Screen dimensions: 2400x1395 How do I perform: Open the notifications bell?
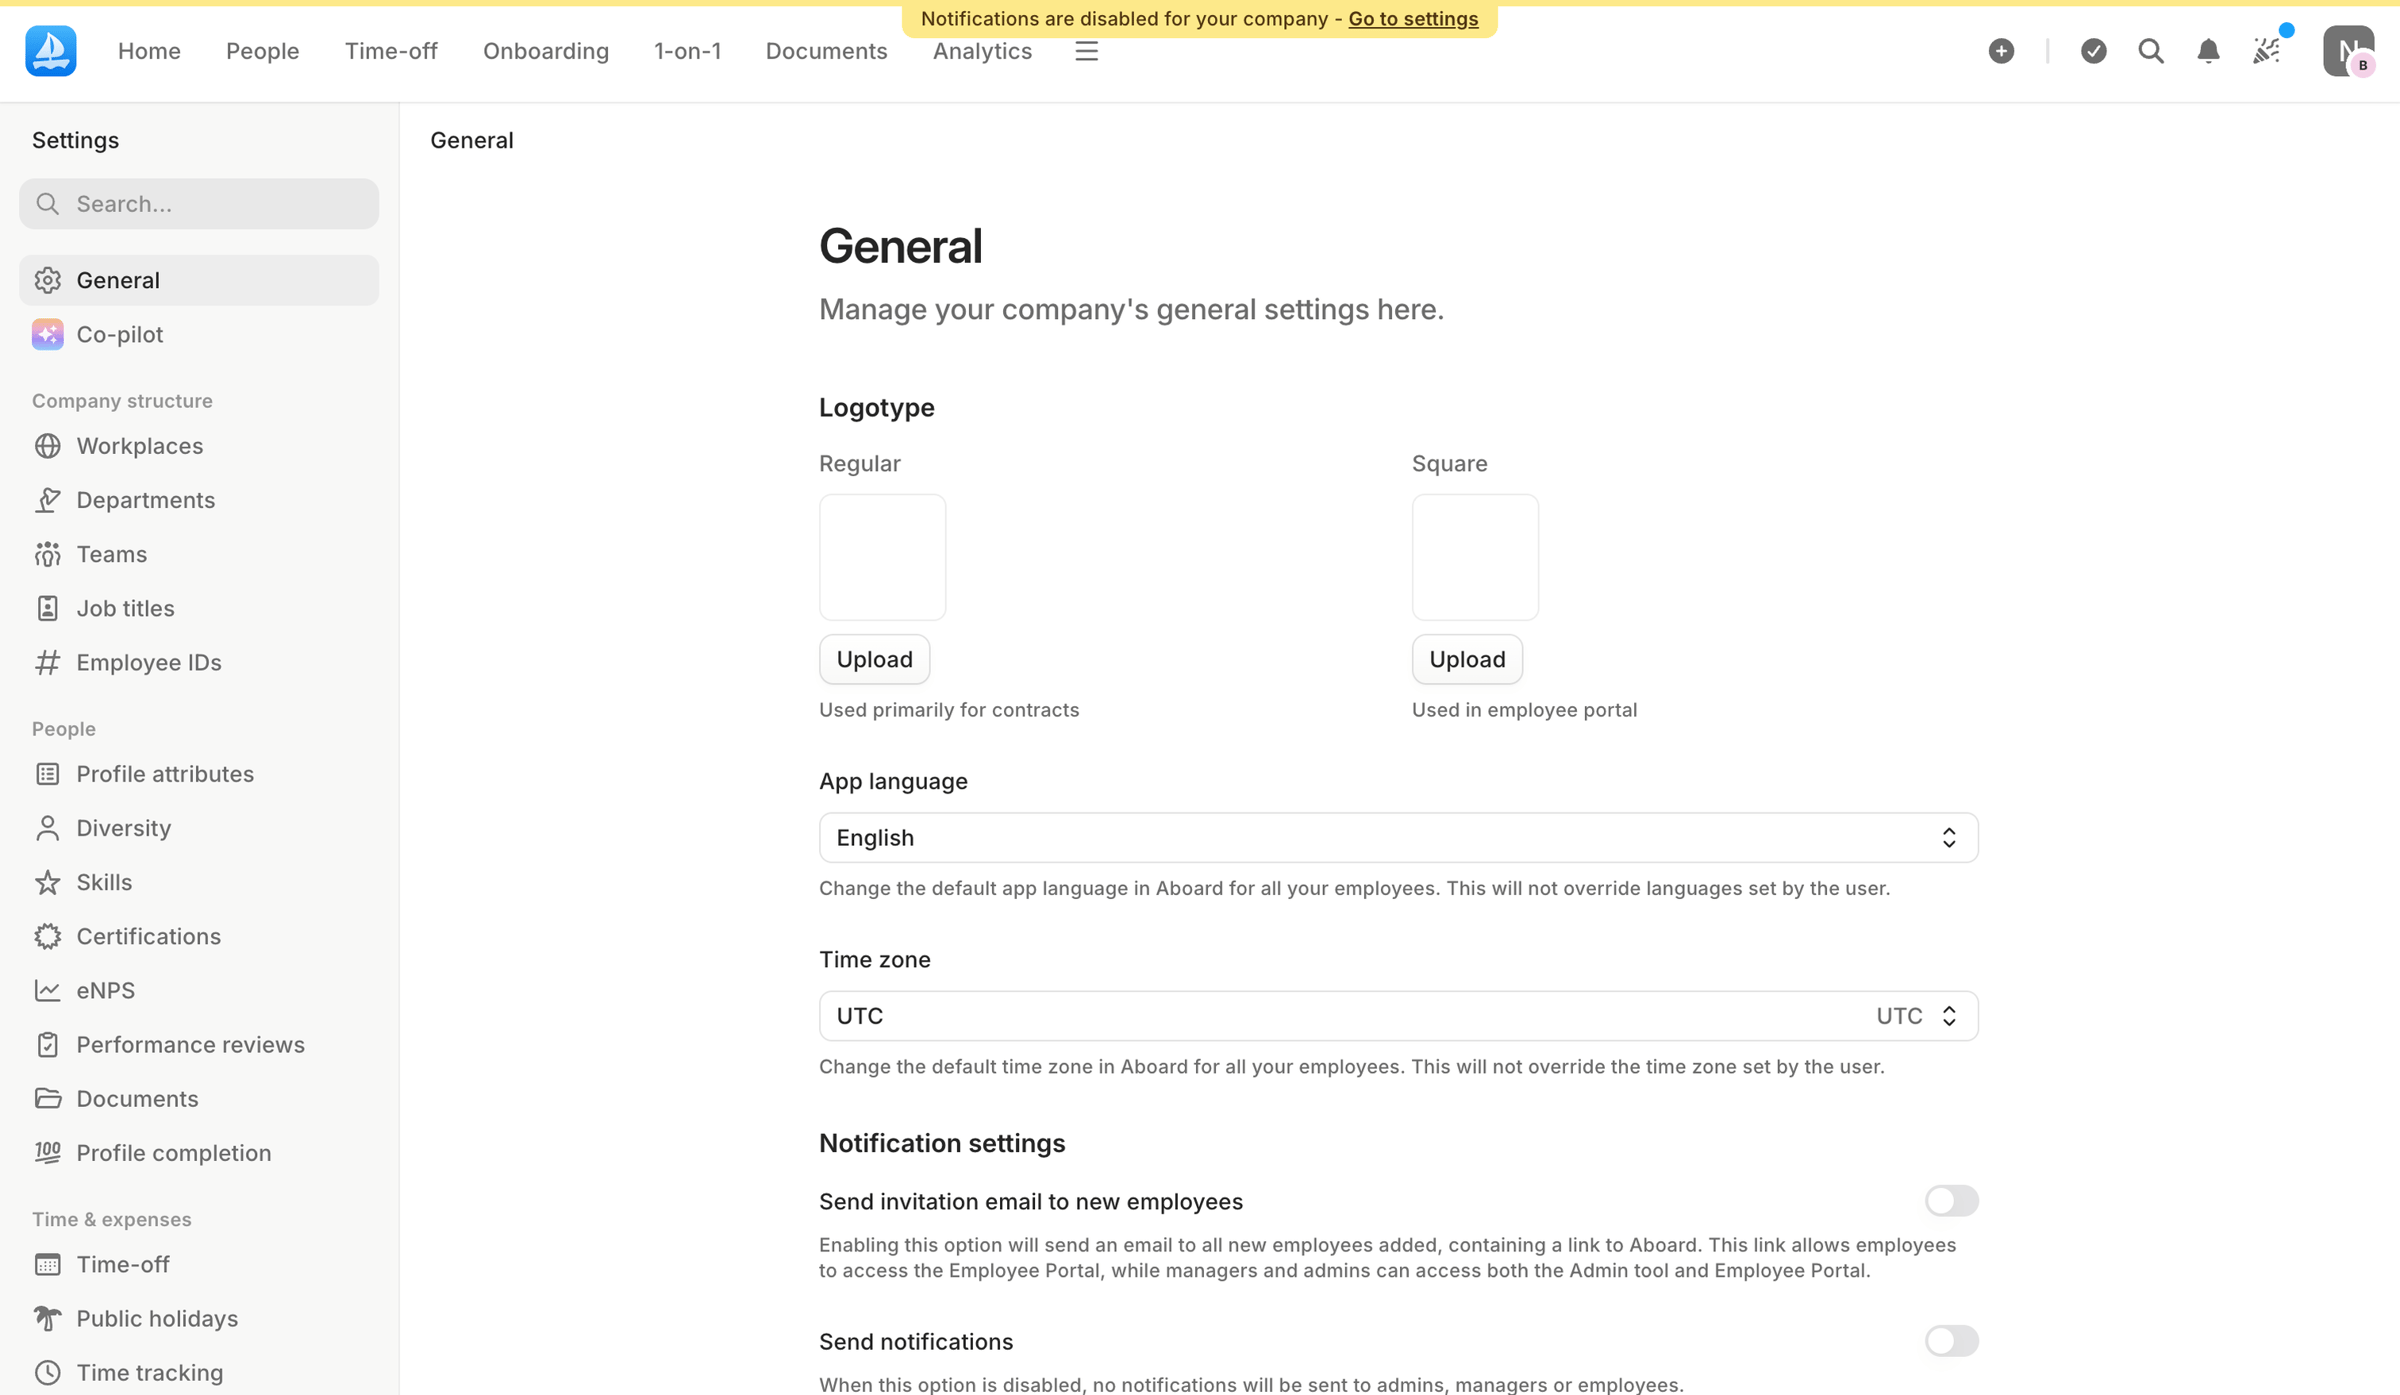click(x=2208, y=51)
